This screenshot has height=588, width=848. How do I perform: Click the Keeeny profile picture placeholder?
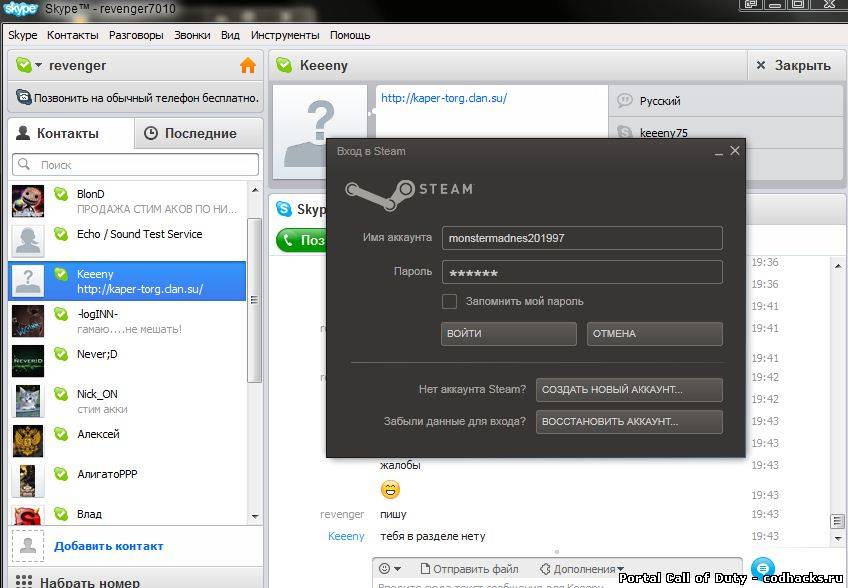(320, 131)
